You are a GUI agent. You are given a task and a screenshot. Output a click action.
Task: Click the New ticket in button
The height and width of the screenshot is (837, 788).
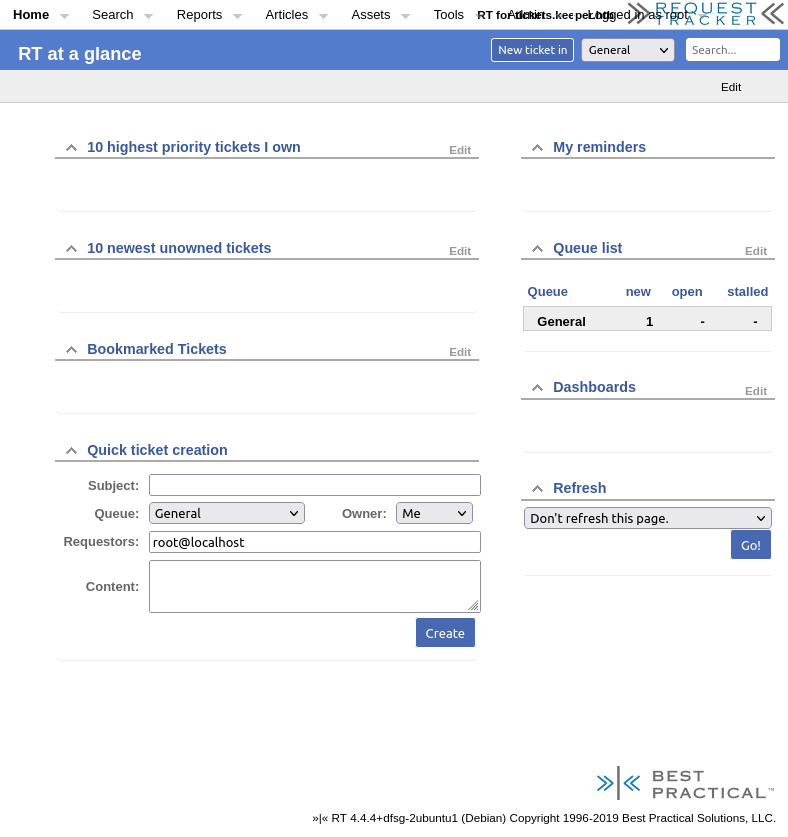(532, 50)
